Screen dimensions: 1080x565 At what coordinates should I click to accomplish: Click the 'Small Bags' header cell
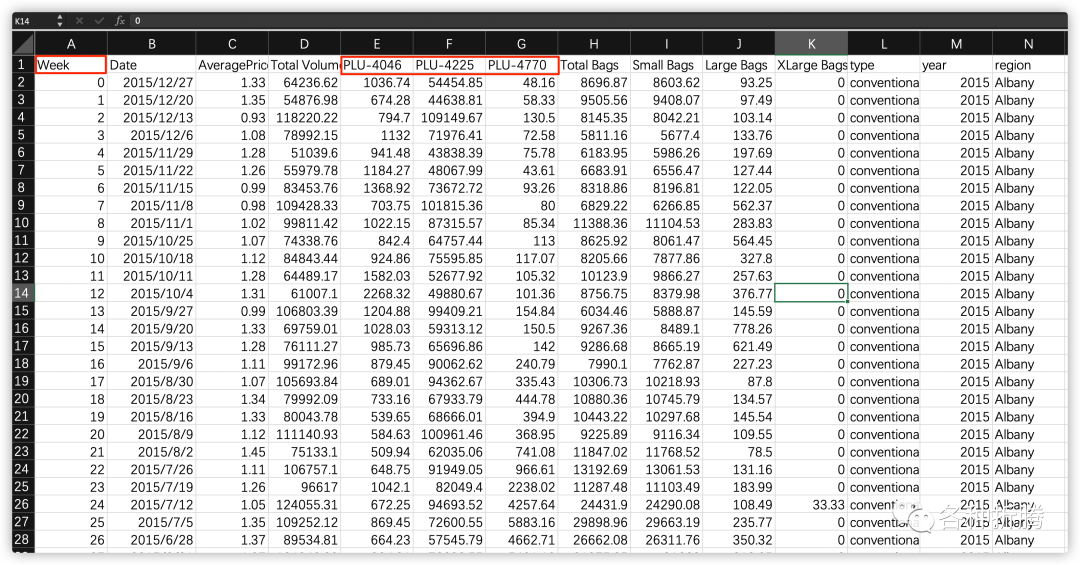click(666, 65)
